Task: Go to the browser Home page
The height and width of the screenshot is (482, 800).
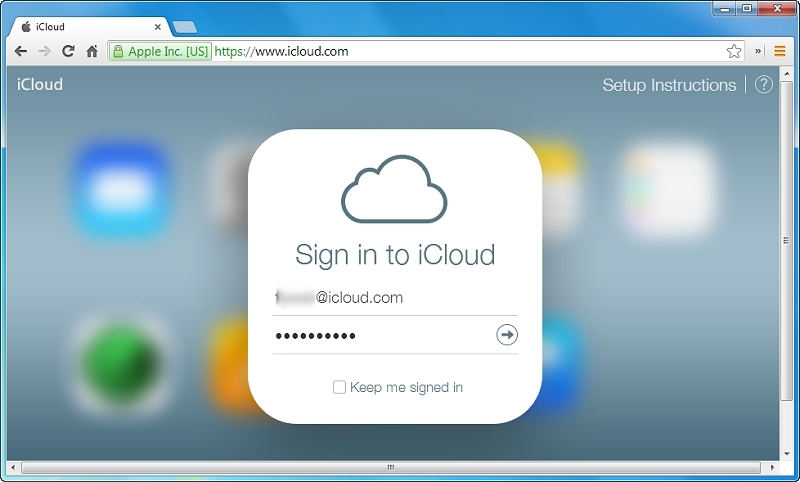Action: click(92, 51)
